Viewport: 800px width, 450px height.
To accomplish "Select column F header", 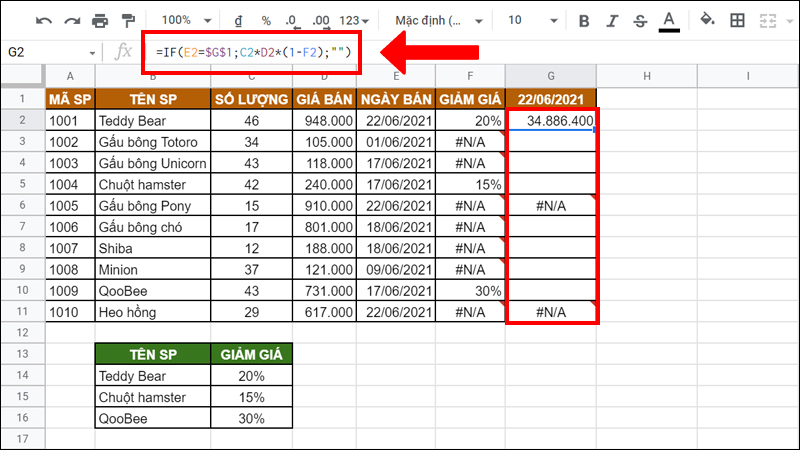I will [x=470, y=76].
